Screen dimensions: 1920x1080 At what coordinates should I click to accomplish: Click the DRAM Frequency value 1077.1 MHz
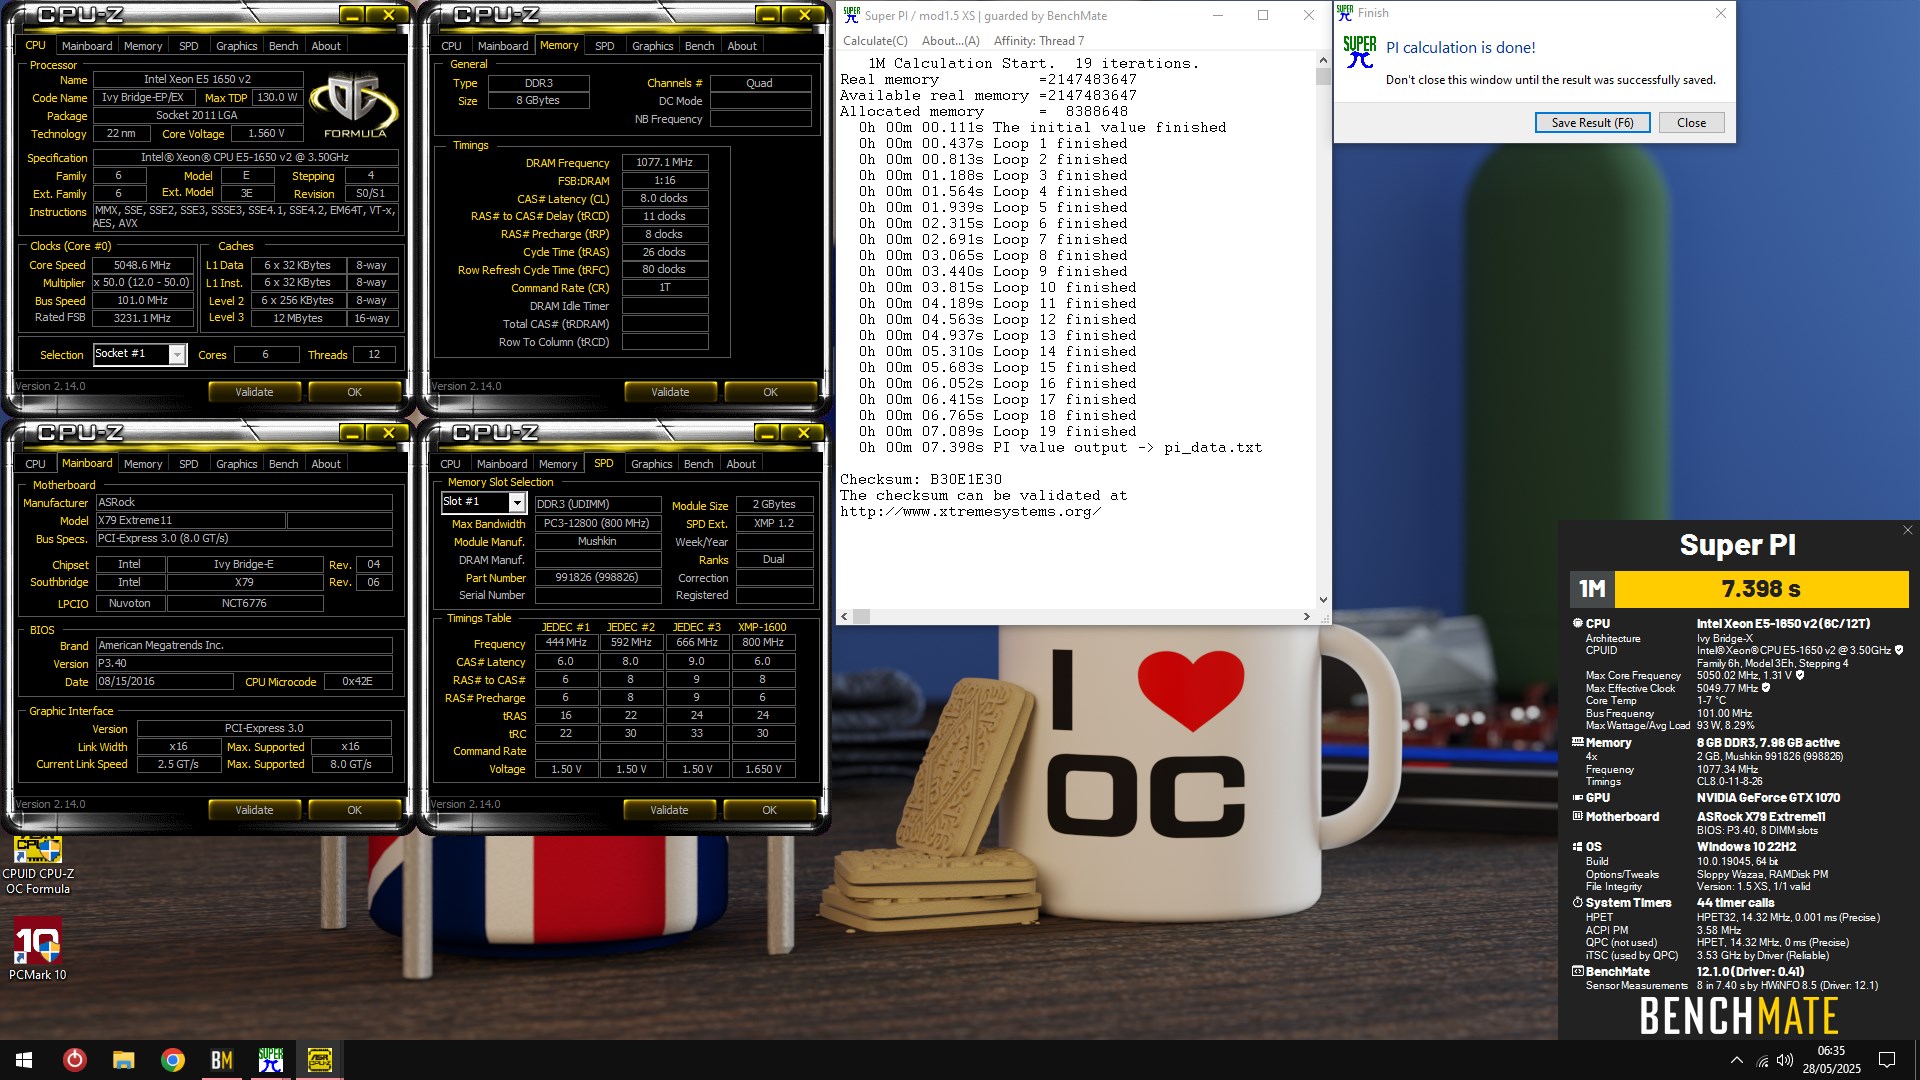click(x=665, y=162)
